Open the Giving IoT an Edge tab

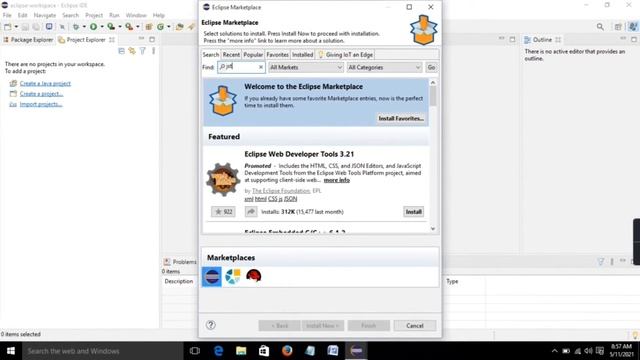coord(345,55)
